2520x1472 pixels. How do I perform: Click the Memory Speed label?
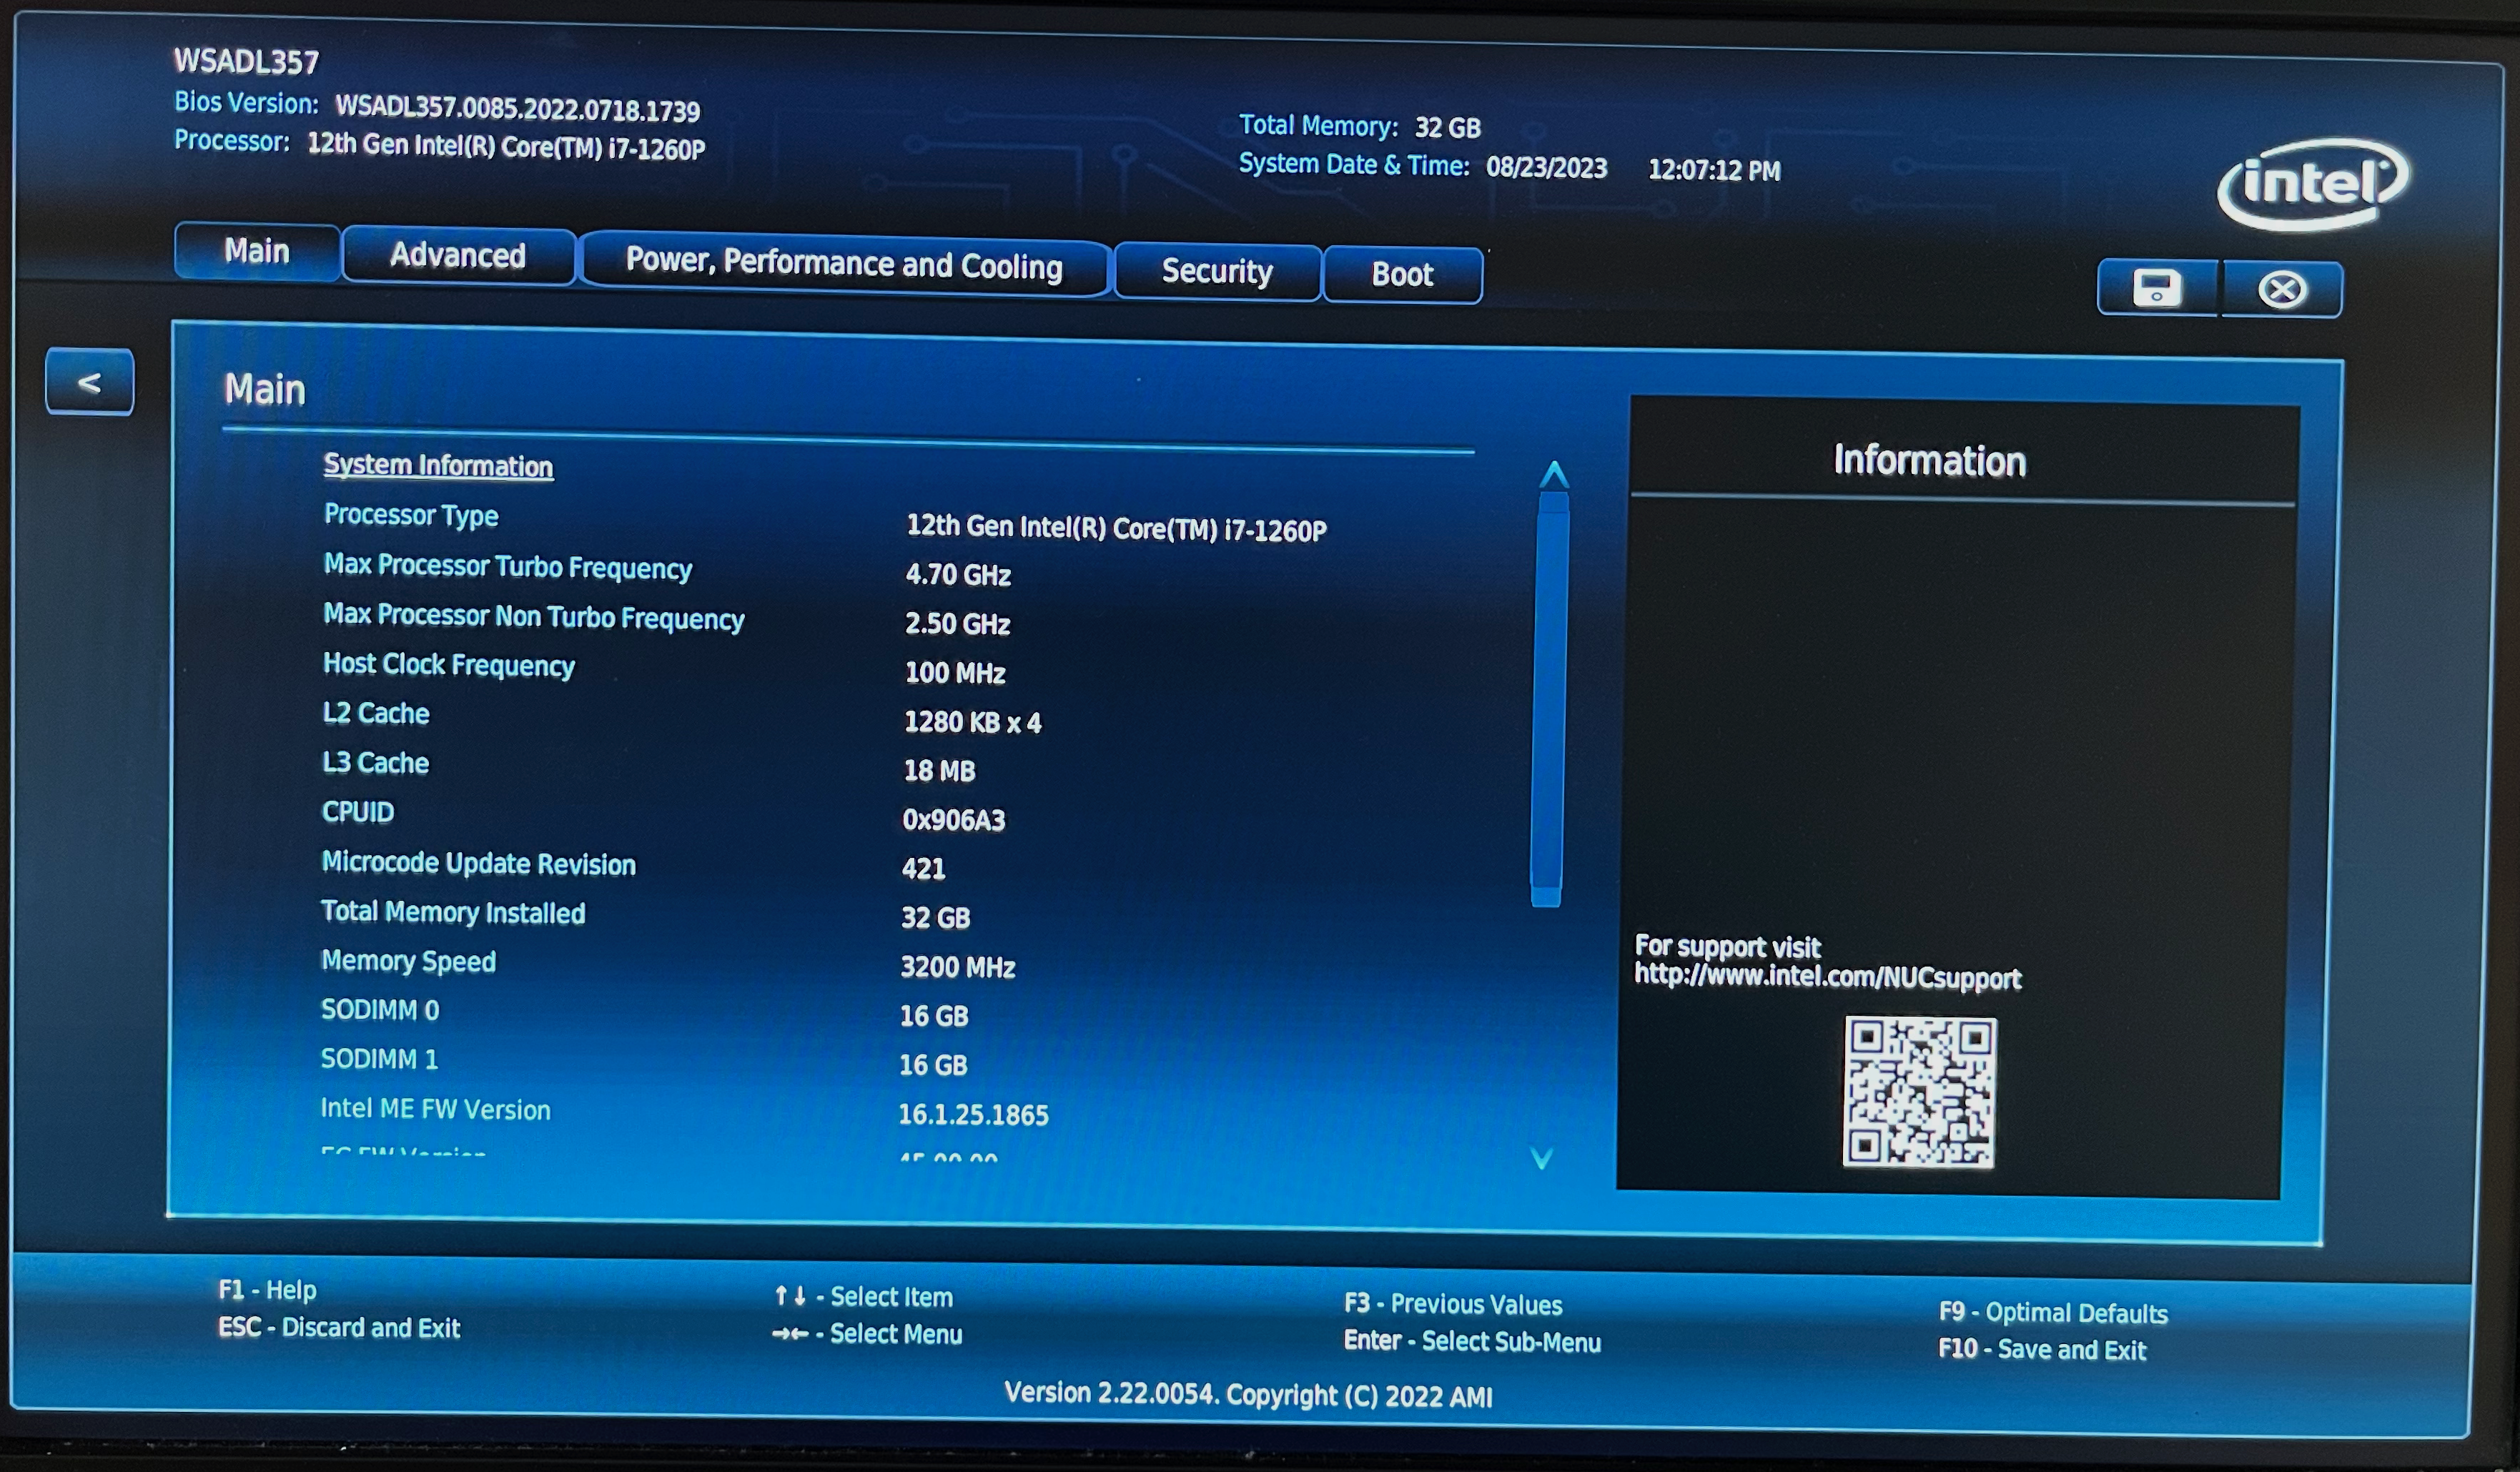tap(408, 961)
